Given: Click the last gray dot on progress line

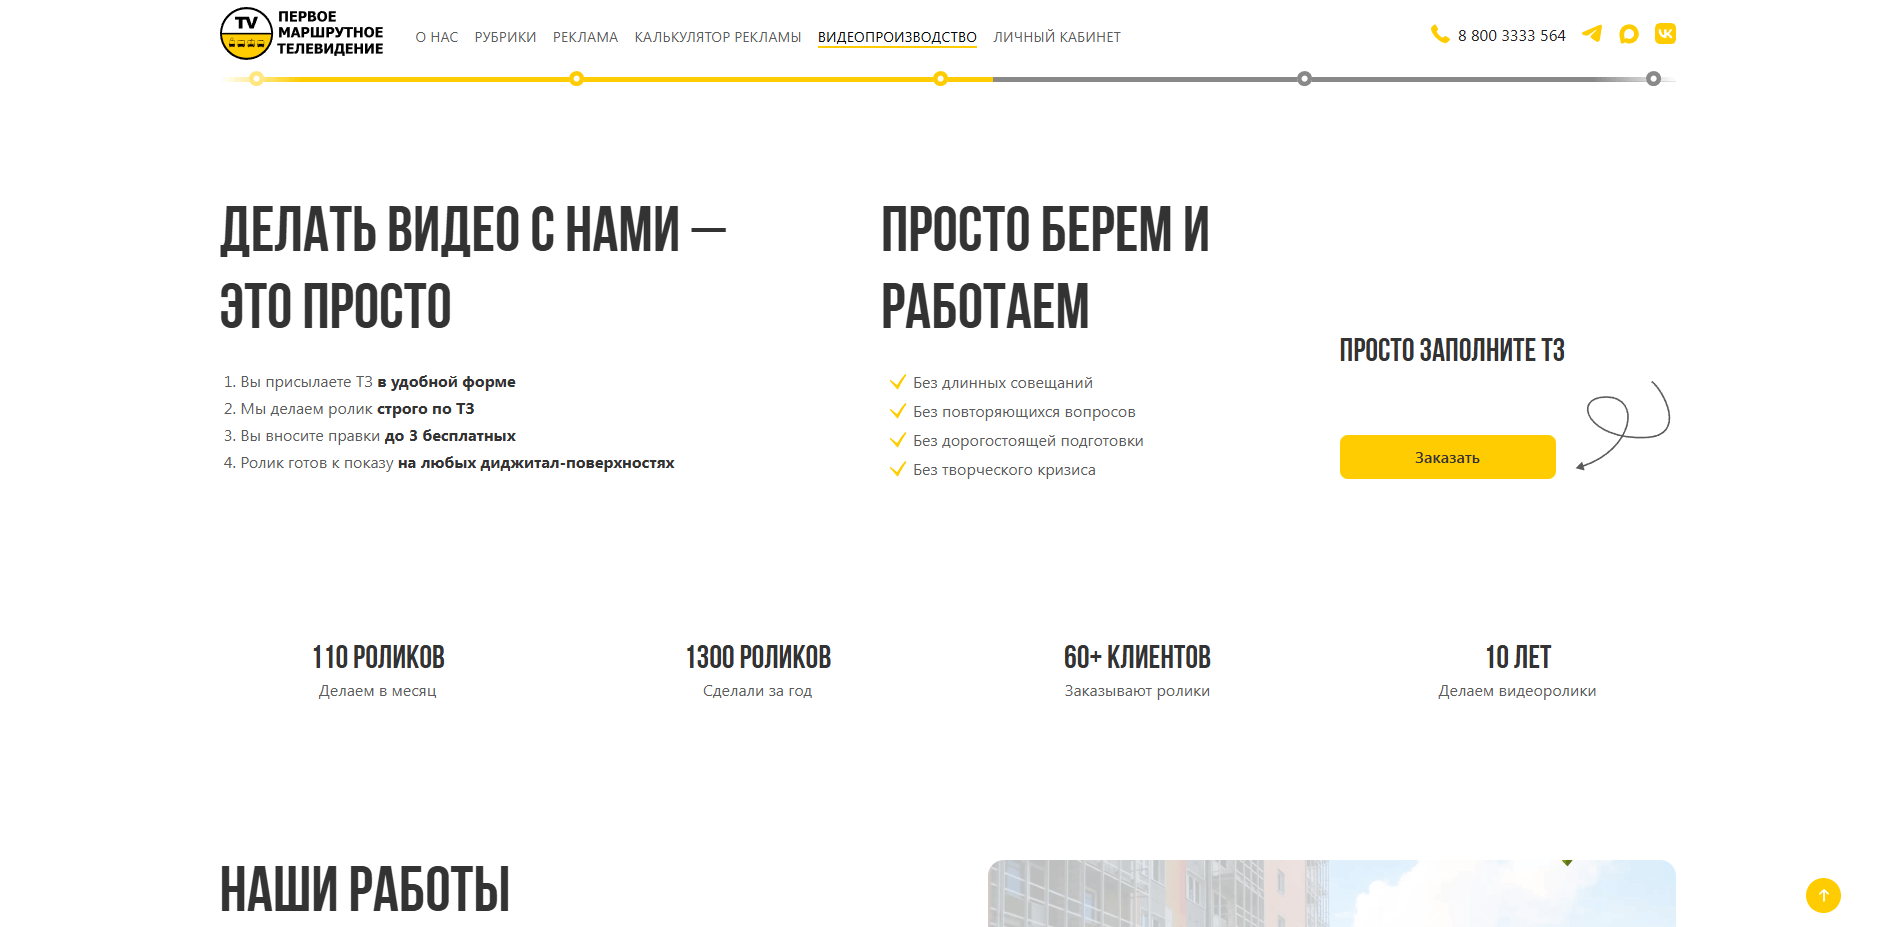Looking at the screenshot, I should click(x=1653, y=79).
